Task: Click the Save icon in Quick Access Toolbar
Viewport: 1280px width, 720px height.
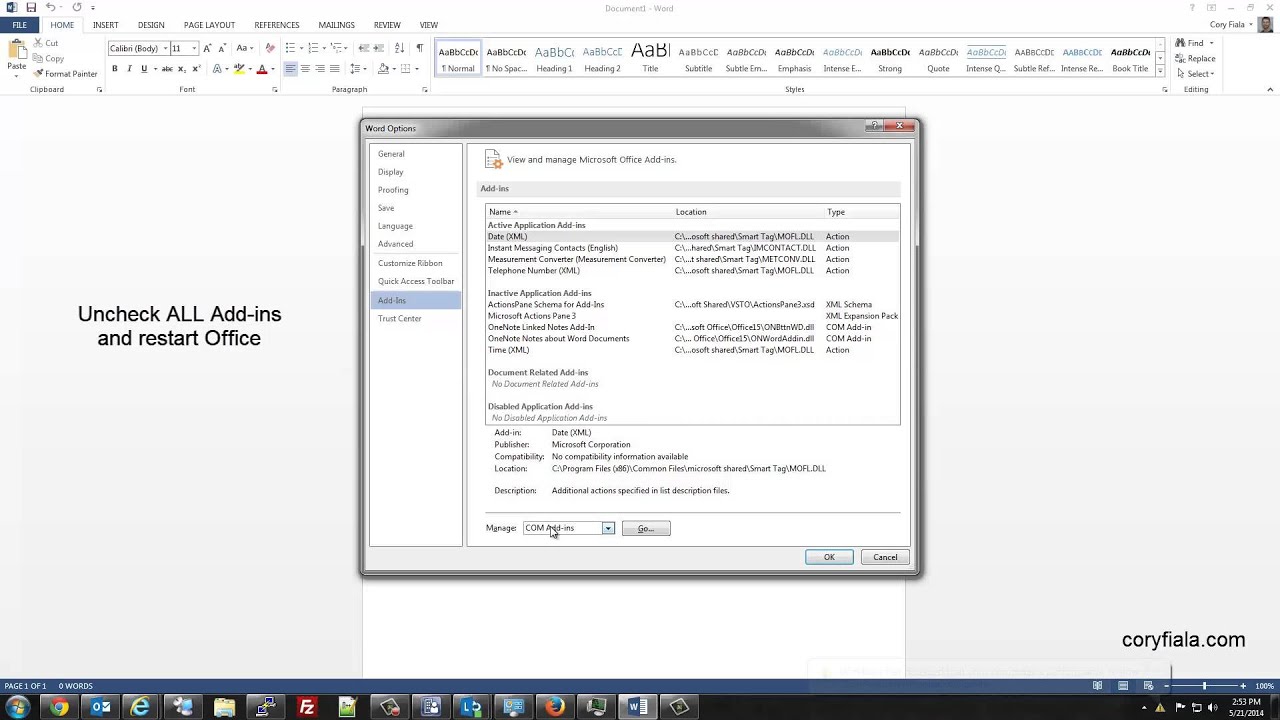Action: coord(31,8)
